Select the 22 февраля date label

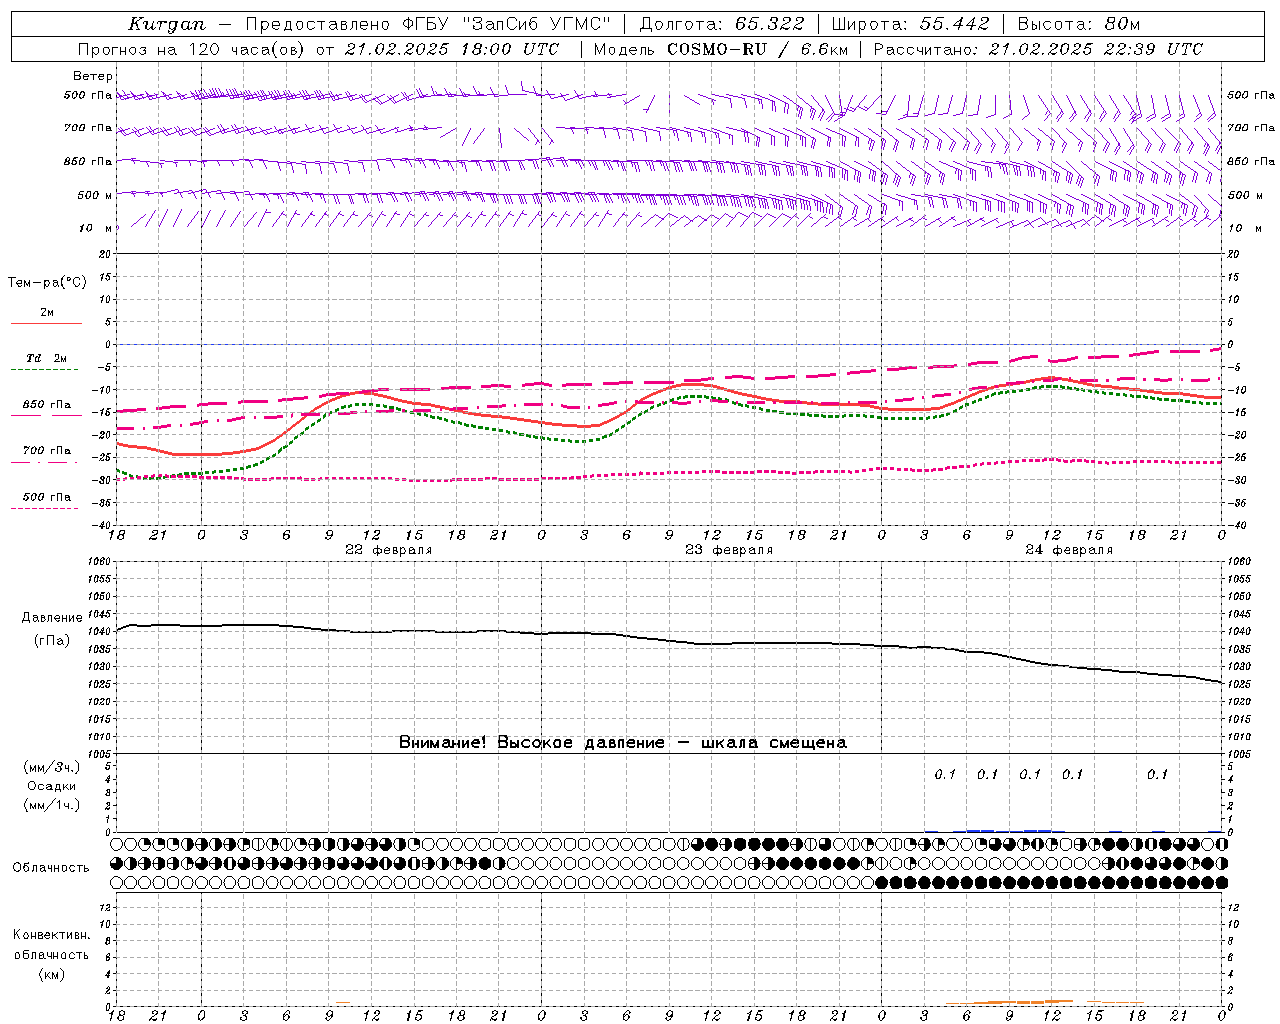[x=389, y=550]
